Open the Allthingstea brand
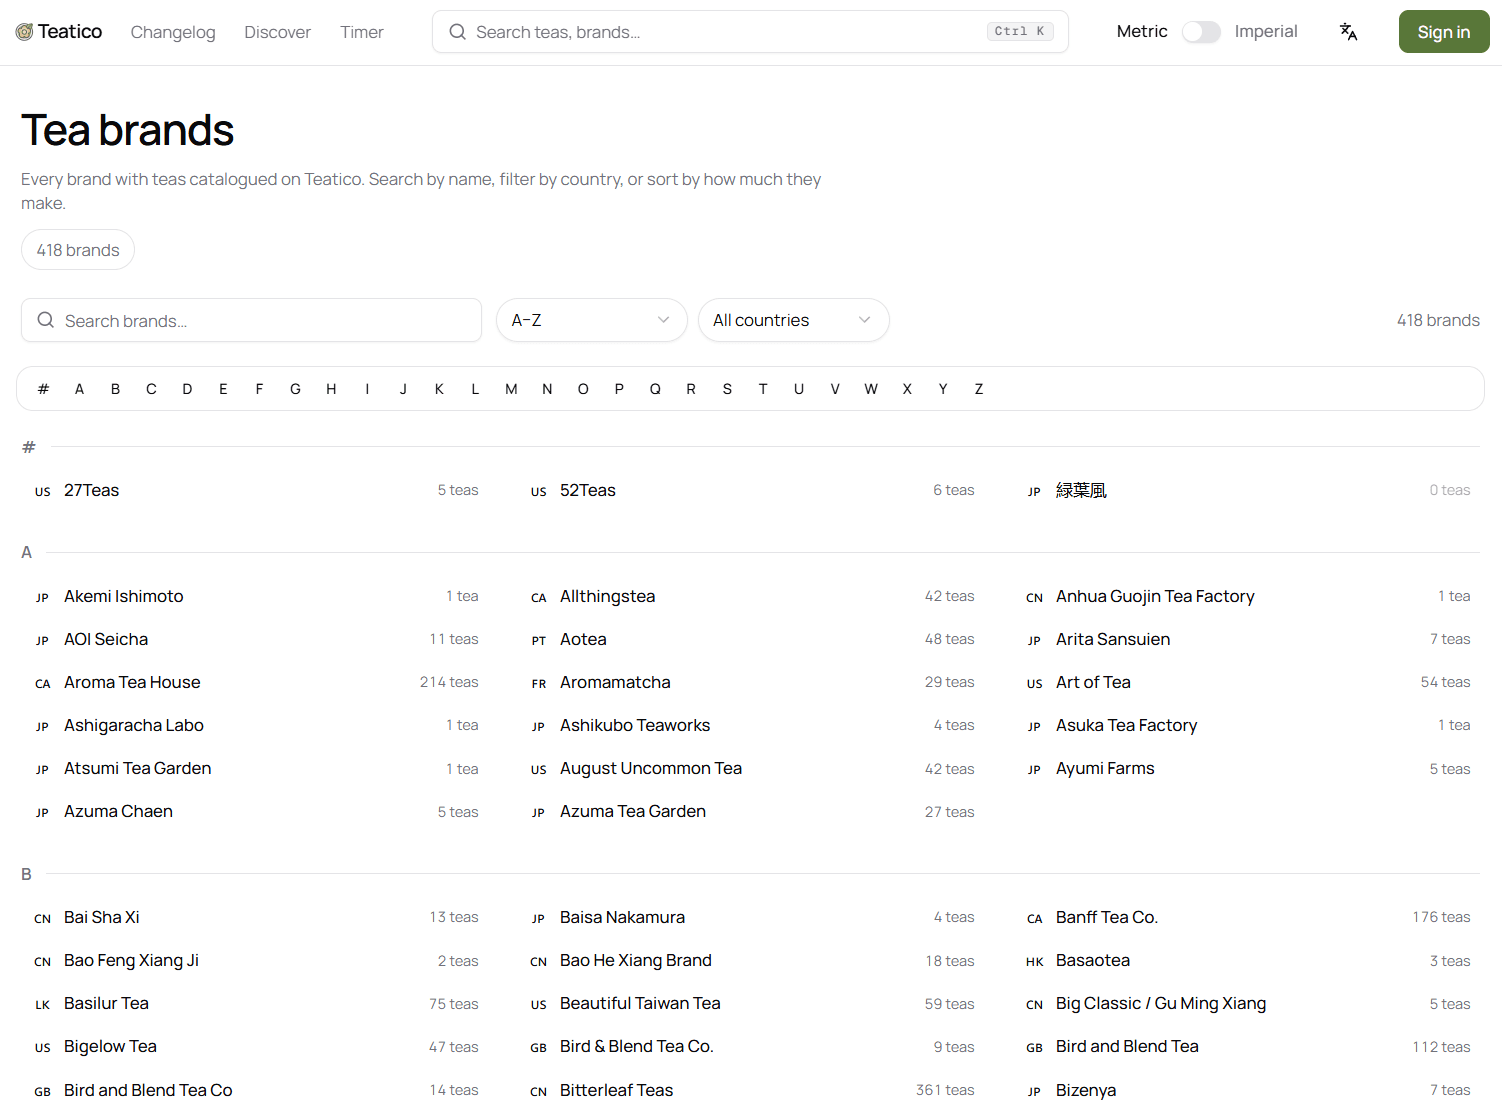This screenshot has width=1502, height=1118. [752, 596]
